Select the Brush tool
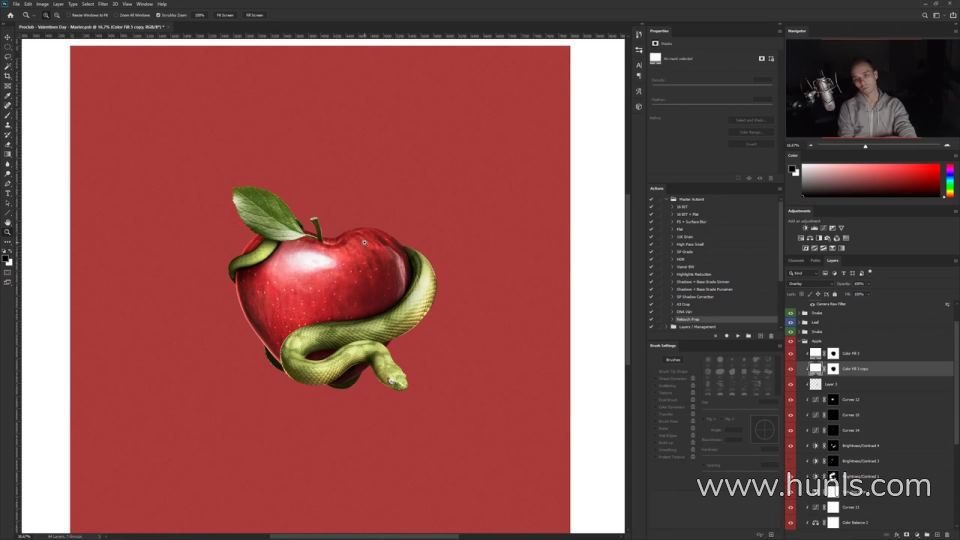 tap(7, 116)
